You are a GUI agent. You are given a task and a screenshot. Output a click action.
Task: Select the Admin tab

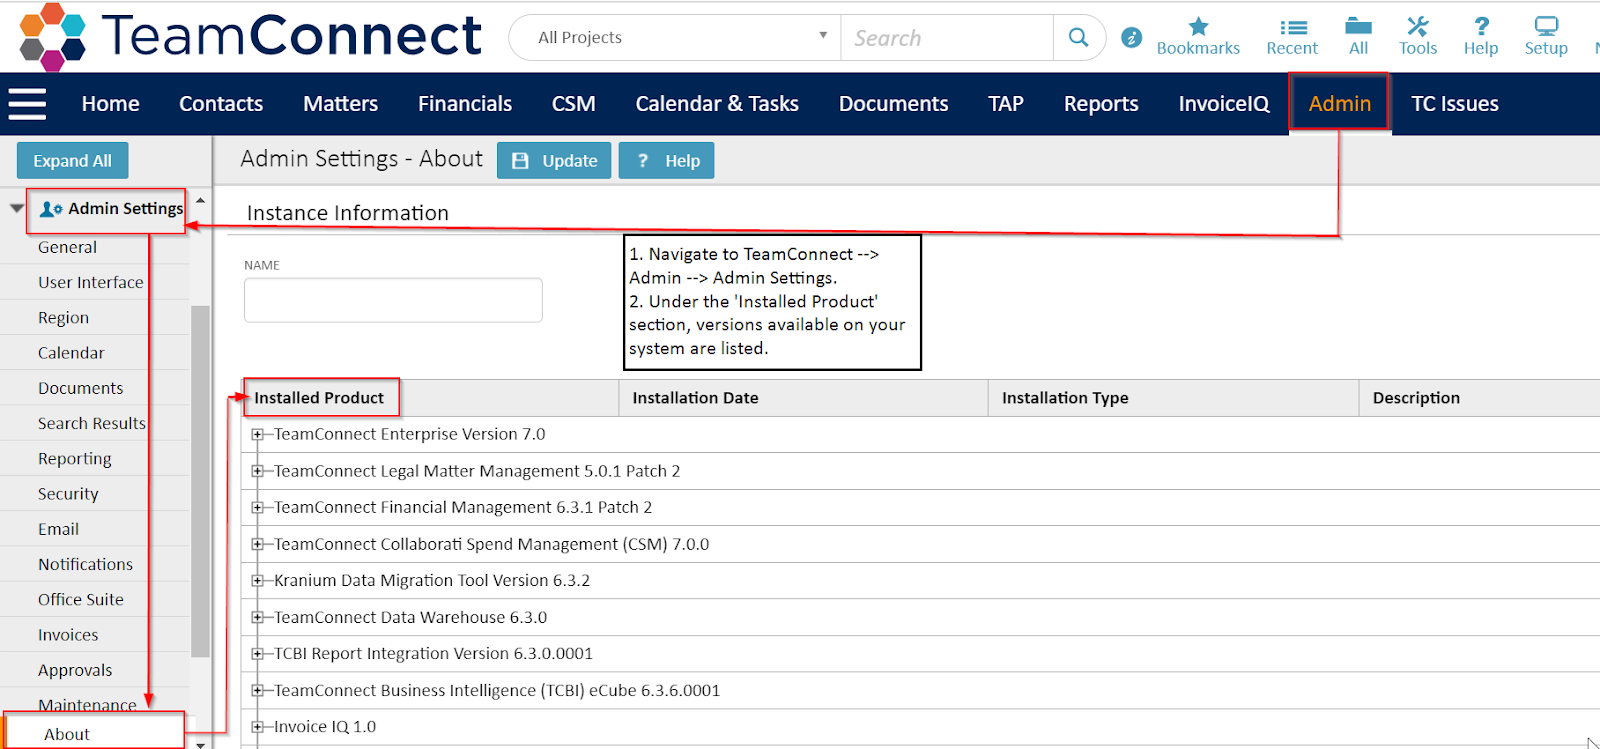(x=1340, y=104)
